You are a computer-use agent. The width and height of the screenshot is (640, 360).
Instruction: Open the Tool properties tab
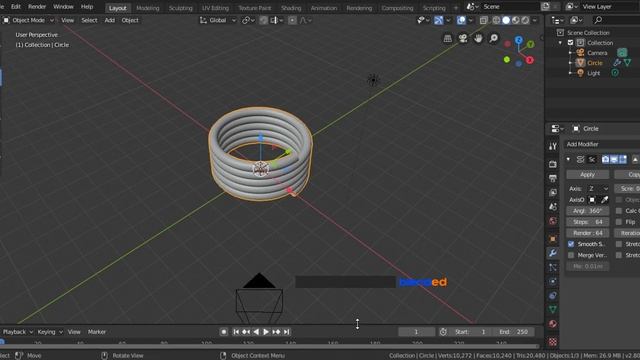pyautogui.click(x=553, y=147)
